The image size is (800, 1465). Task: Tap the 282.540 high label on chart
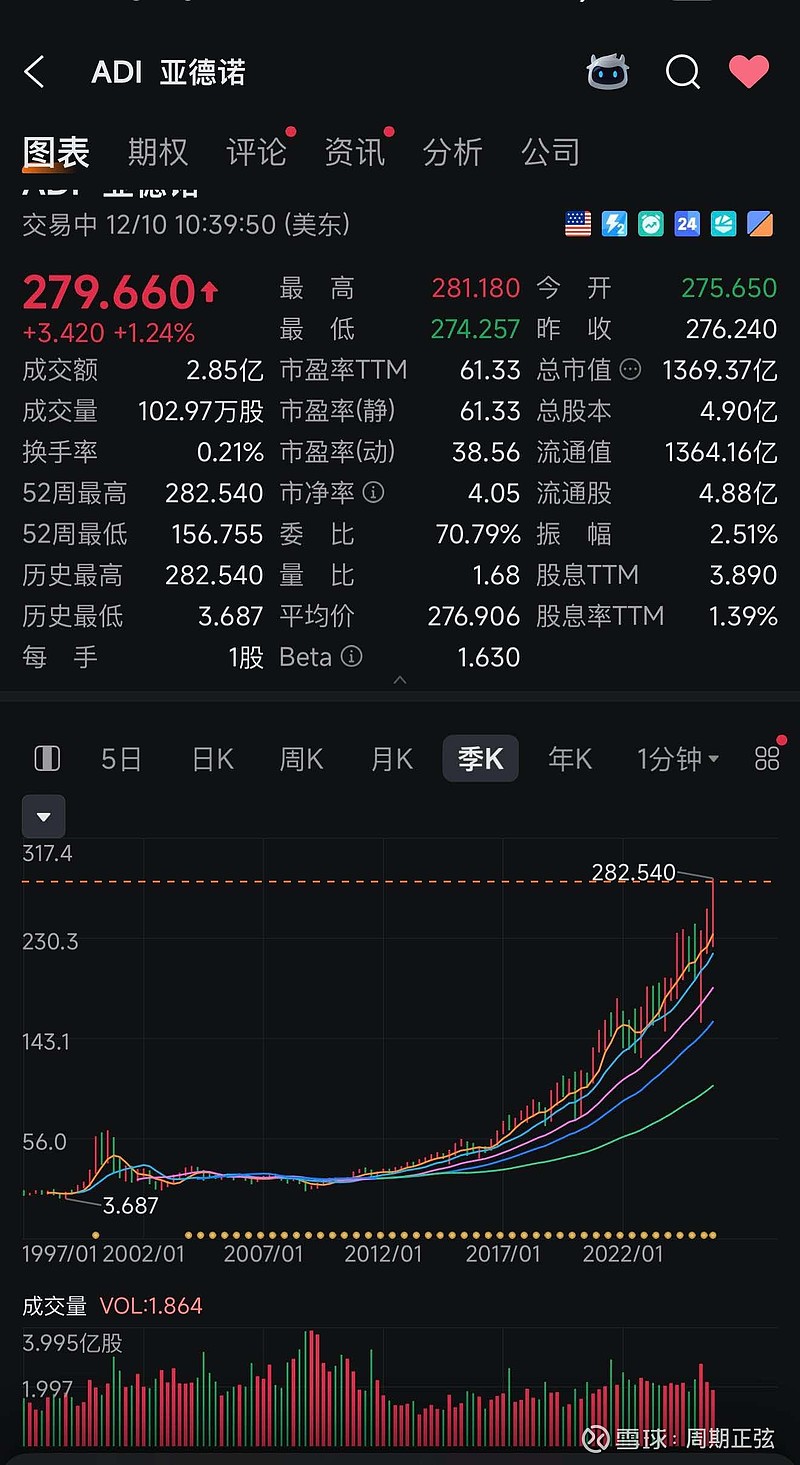(x=633, y=873)
